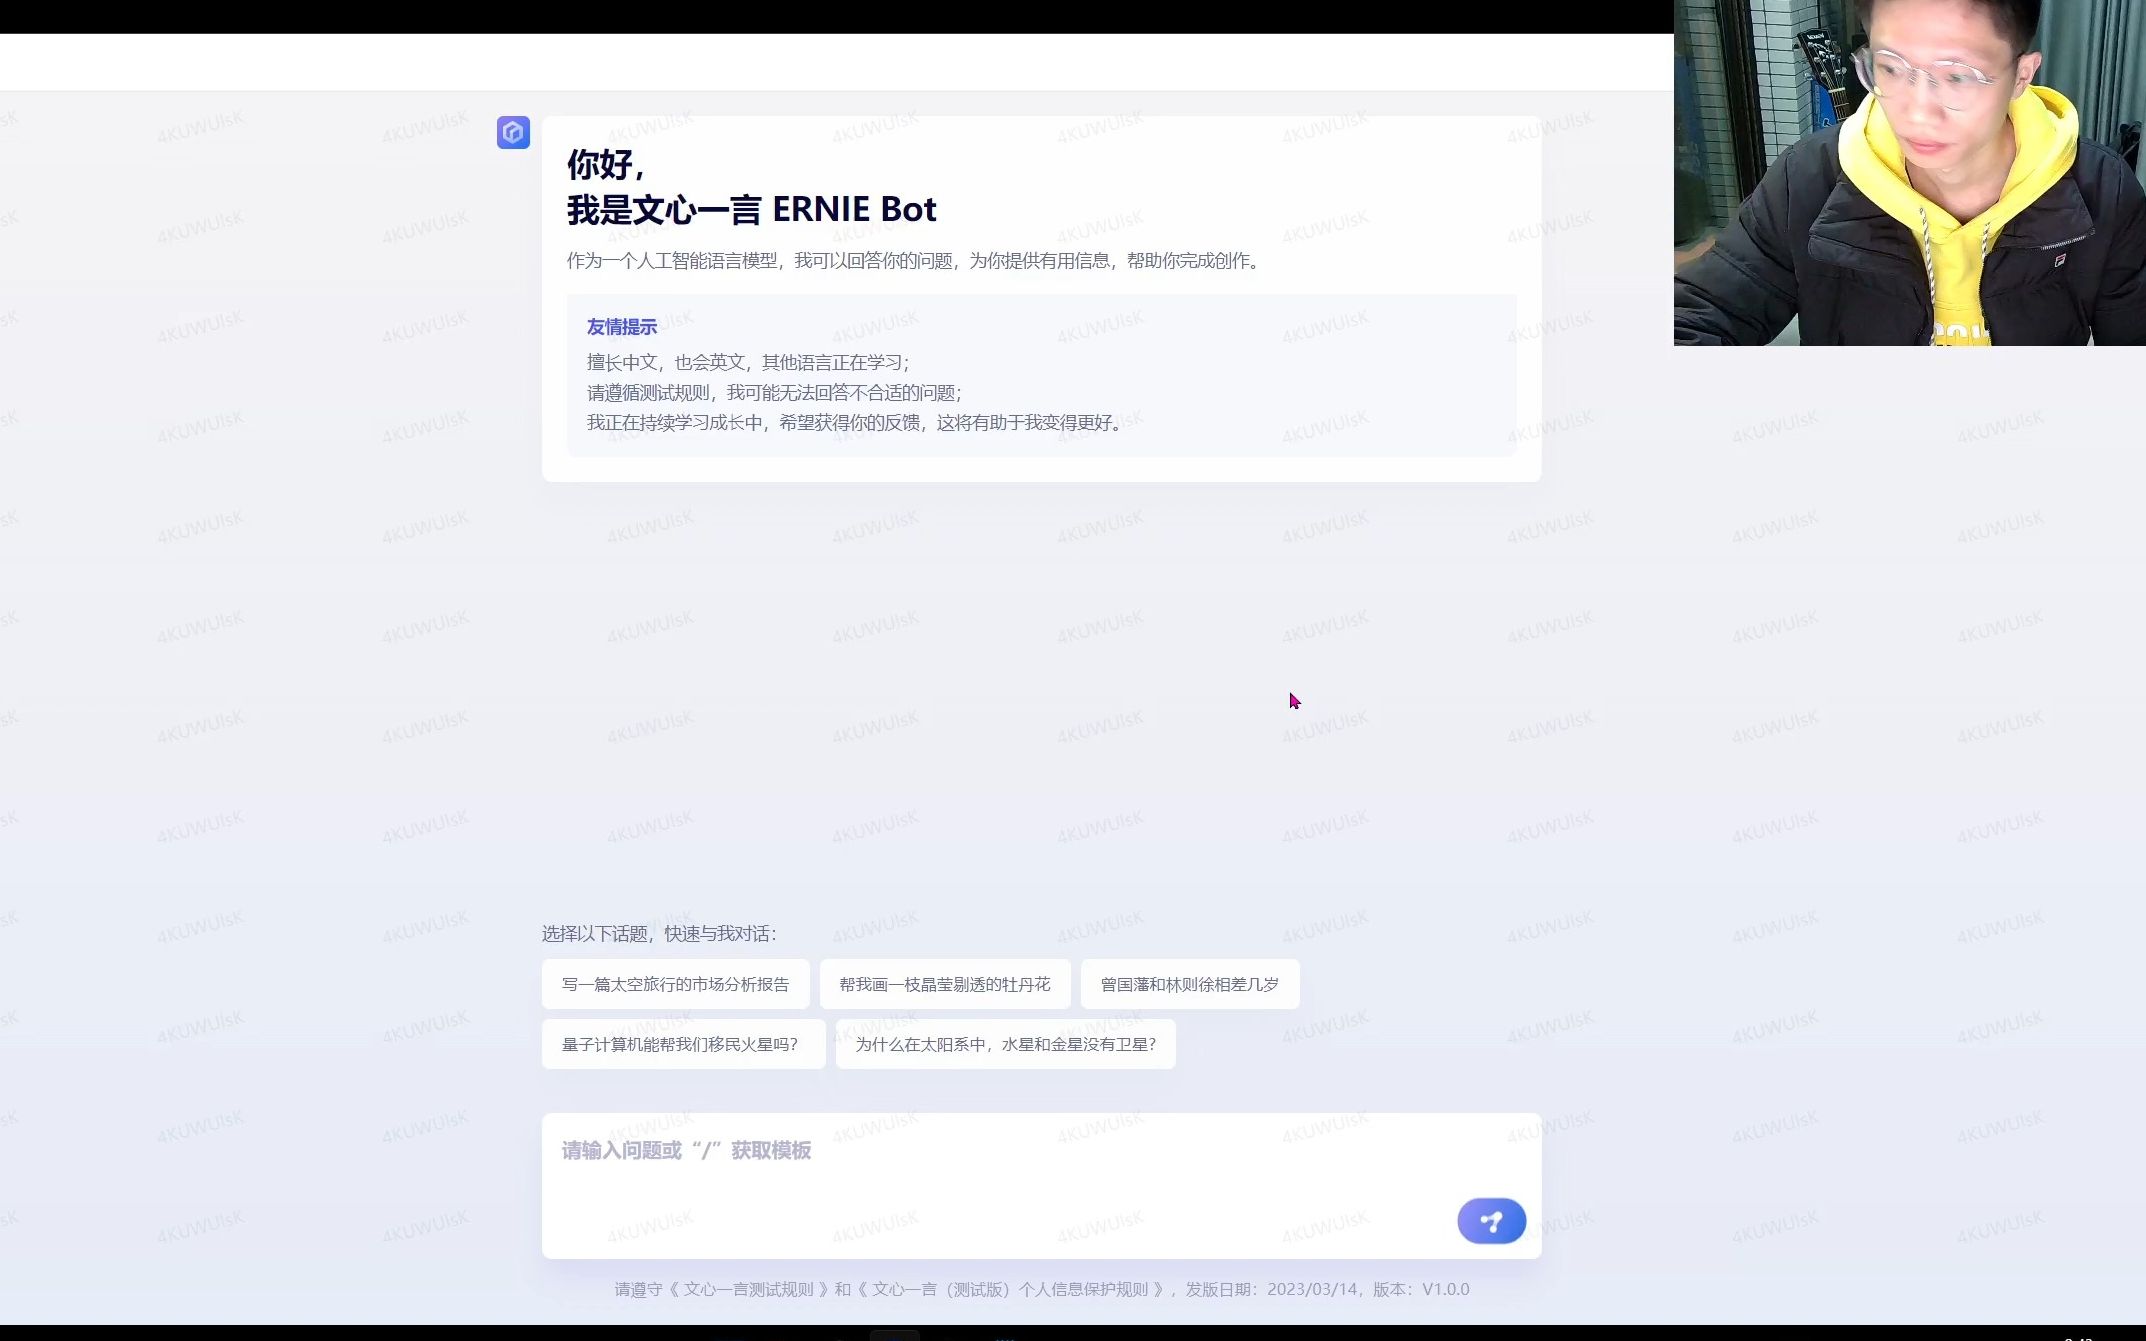Screen dimensions: 2146x1341
Task: Pick the 量子计算机能帮我们移民火星吗 topic
Action: (x=683, y=1044)
